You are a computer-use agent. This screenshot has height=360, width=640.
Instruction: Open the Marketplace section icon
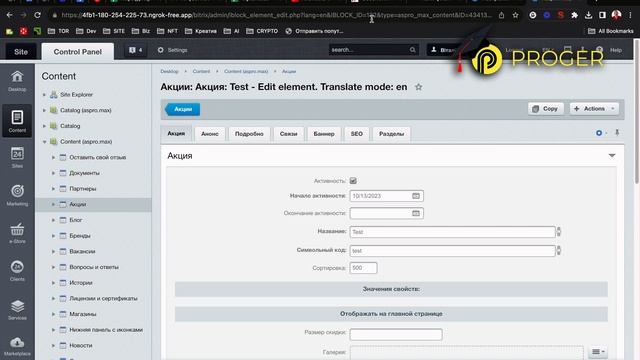[x=17, y=346]
